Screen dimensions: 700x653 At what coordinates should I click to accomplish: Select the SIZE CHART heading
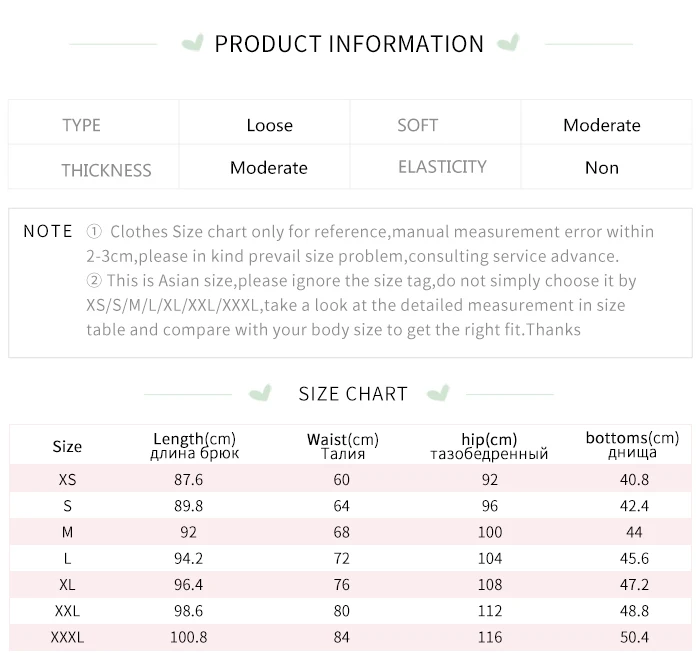point(353,394)
